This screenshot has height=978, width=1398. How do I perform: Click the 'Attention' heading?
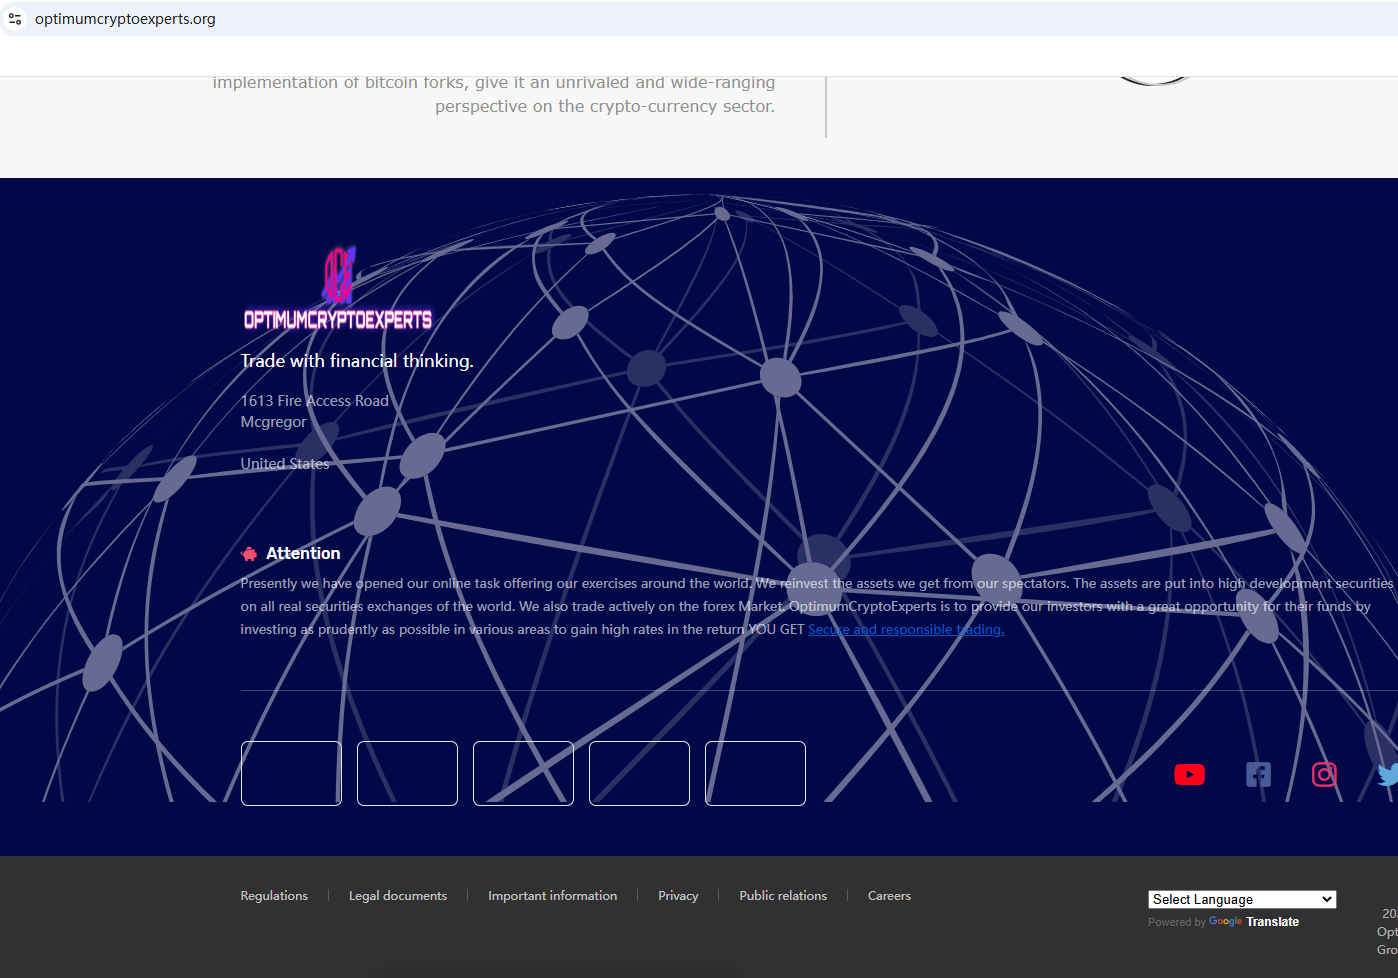pyautogui.click(x=303, y=553)
